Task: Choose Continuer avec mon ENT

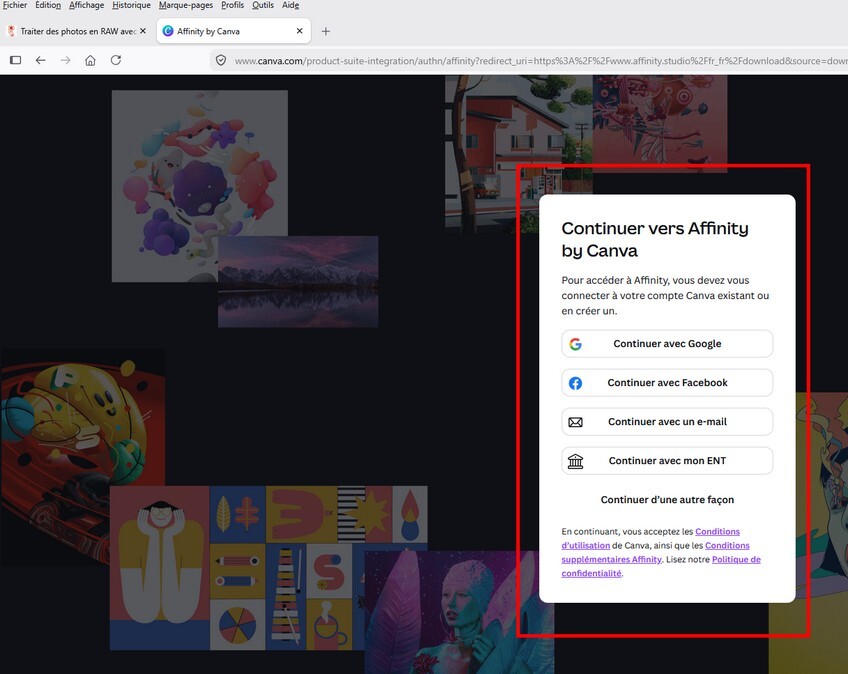Action: tap(667, 460)
